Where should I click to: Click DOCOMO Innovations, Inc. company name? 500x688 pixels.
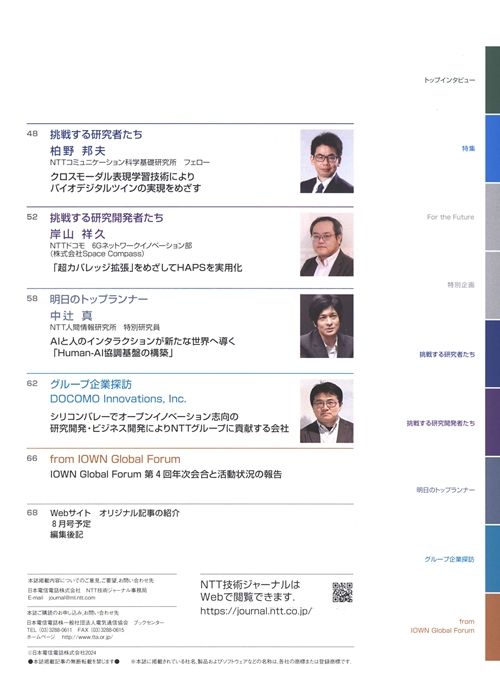tap(118, 399)
